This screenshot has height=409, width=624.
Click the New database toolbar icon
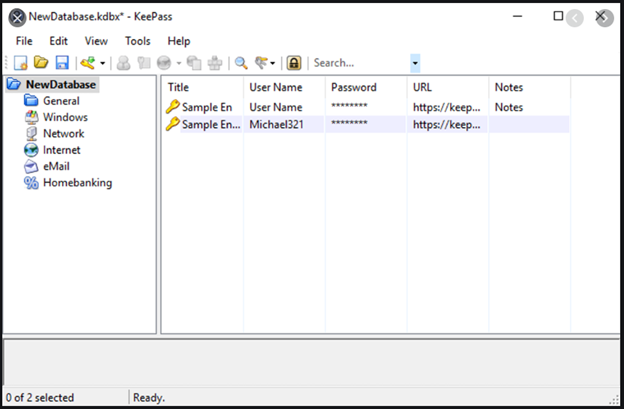click(20, 63)
